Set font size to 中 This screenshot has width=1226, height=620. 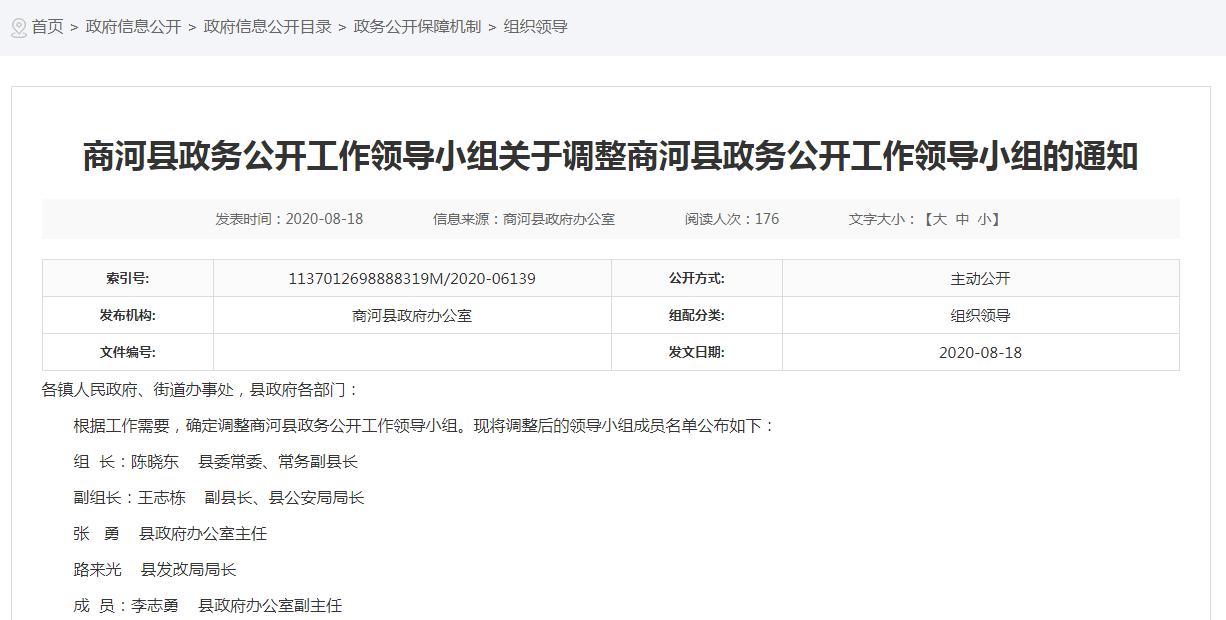pyautogui.click(x=962, y=219)
